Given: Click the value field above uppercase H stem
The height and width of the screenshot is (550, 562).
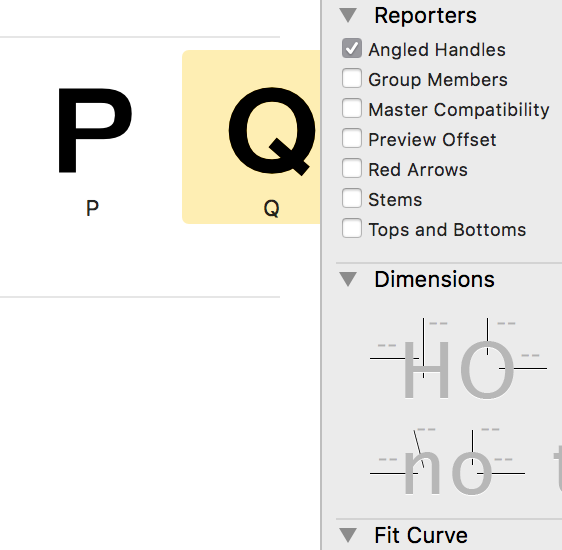Looking at the screenshot, I should click(x=438, y=323).
